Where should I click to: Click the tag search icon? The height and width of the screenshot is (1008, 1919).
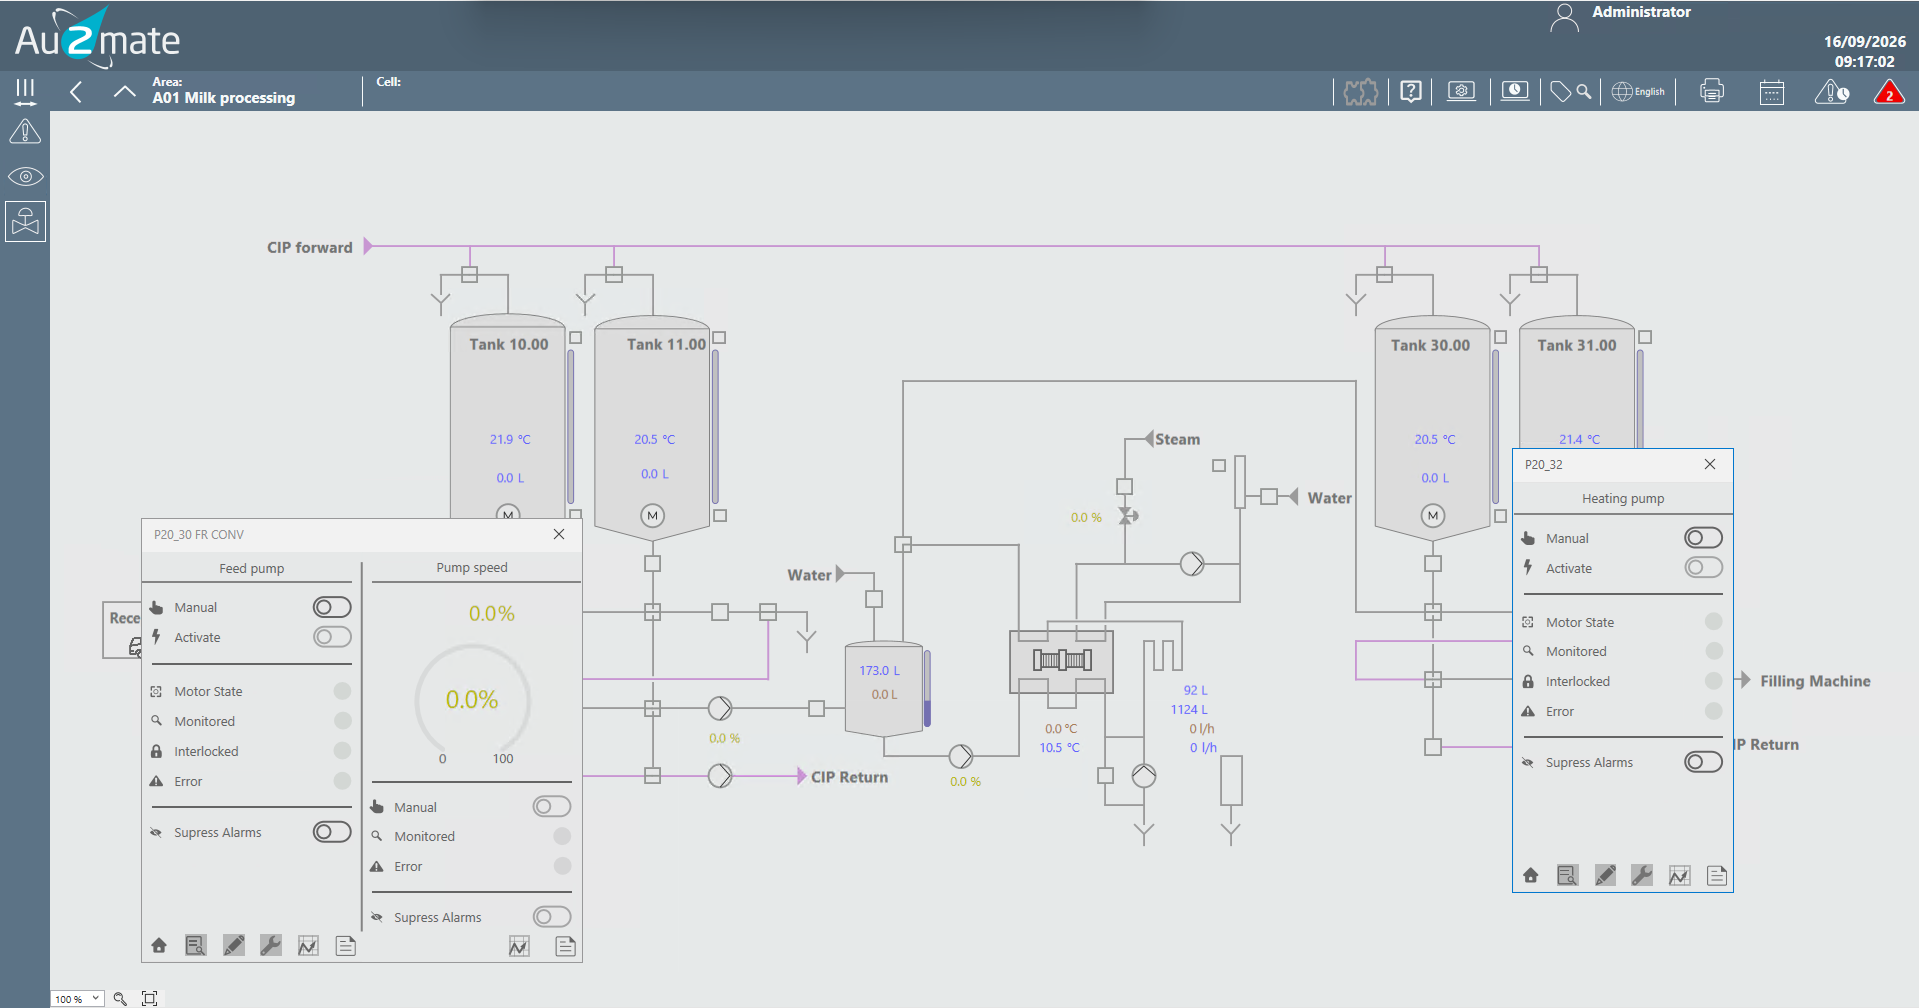click(1571, 92)
